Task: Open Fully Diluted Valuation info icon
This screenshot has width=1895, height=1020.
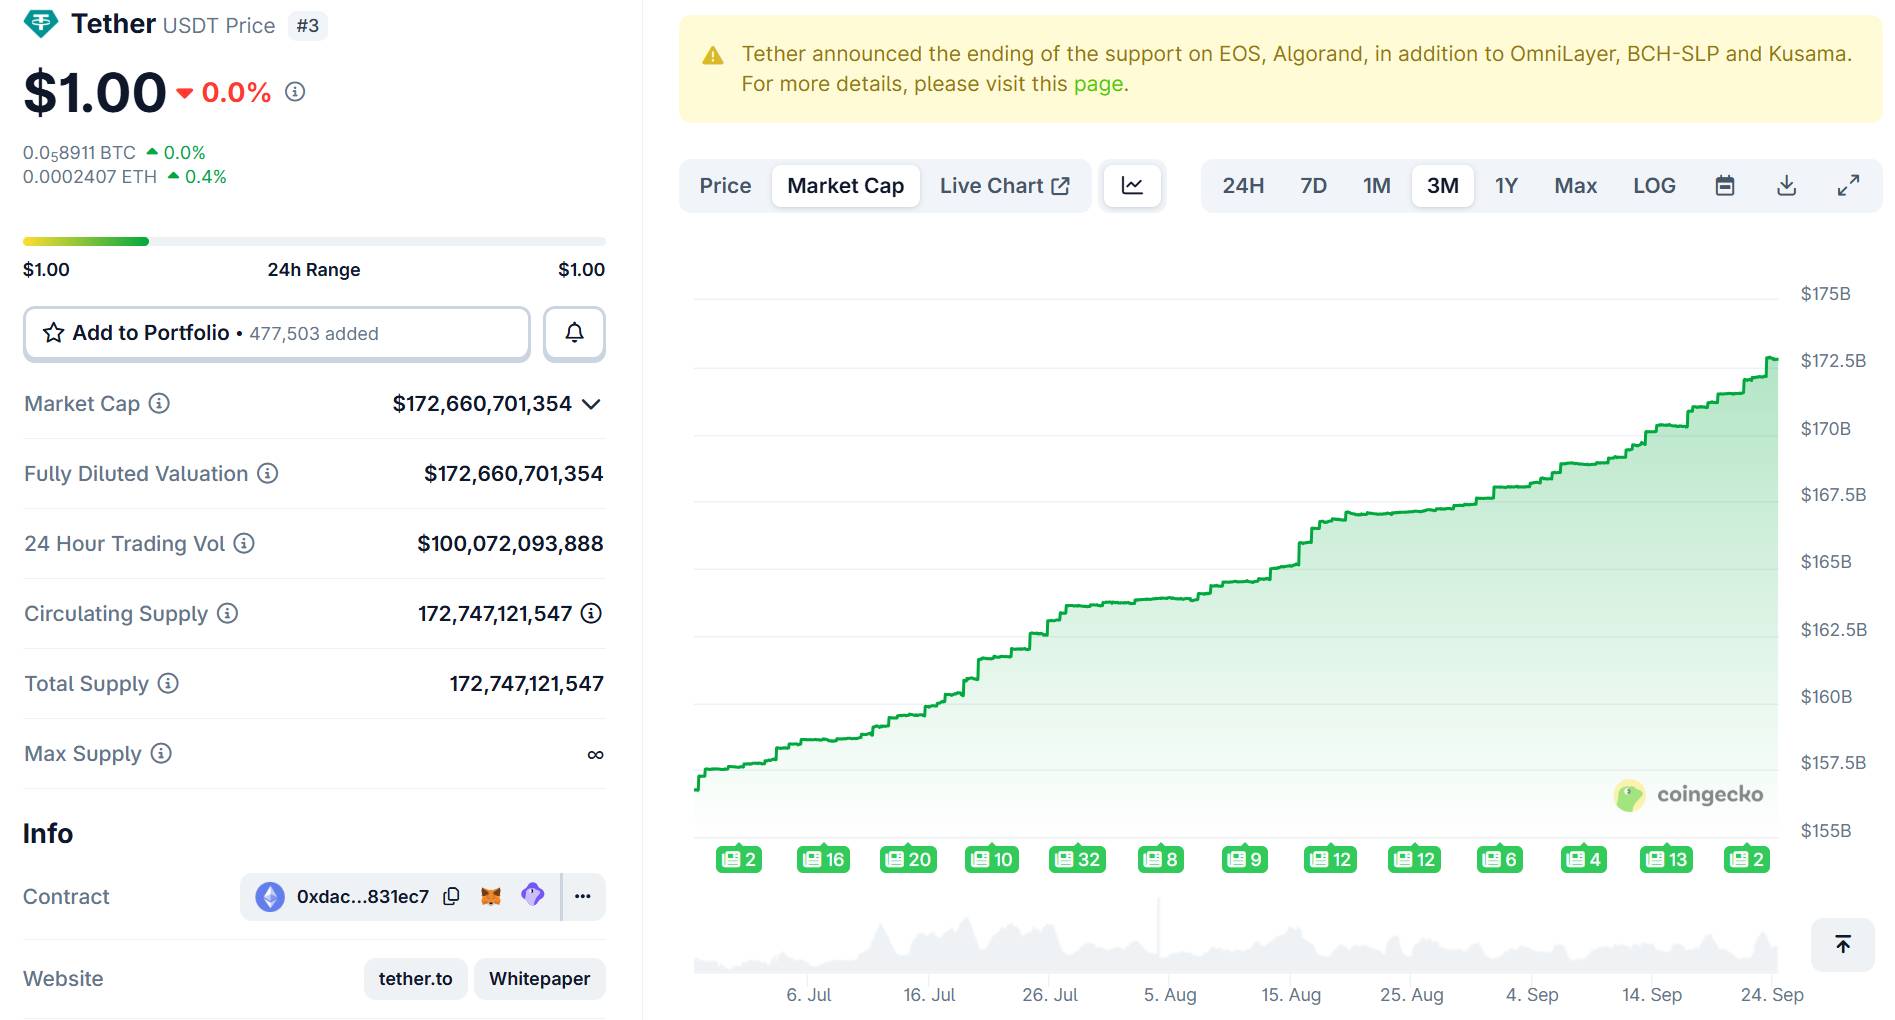Action: pos(268,473)
